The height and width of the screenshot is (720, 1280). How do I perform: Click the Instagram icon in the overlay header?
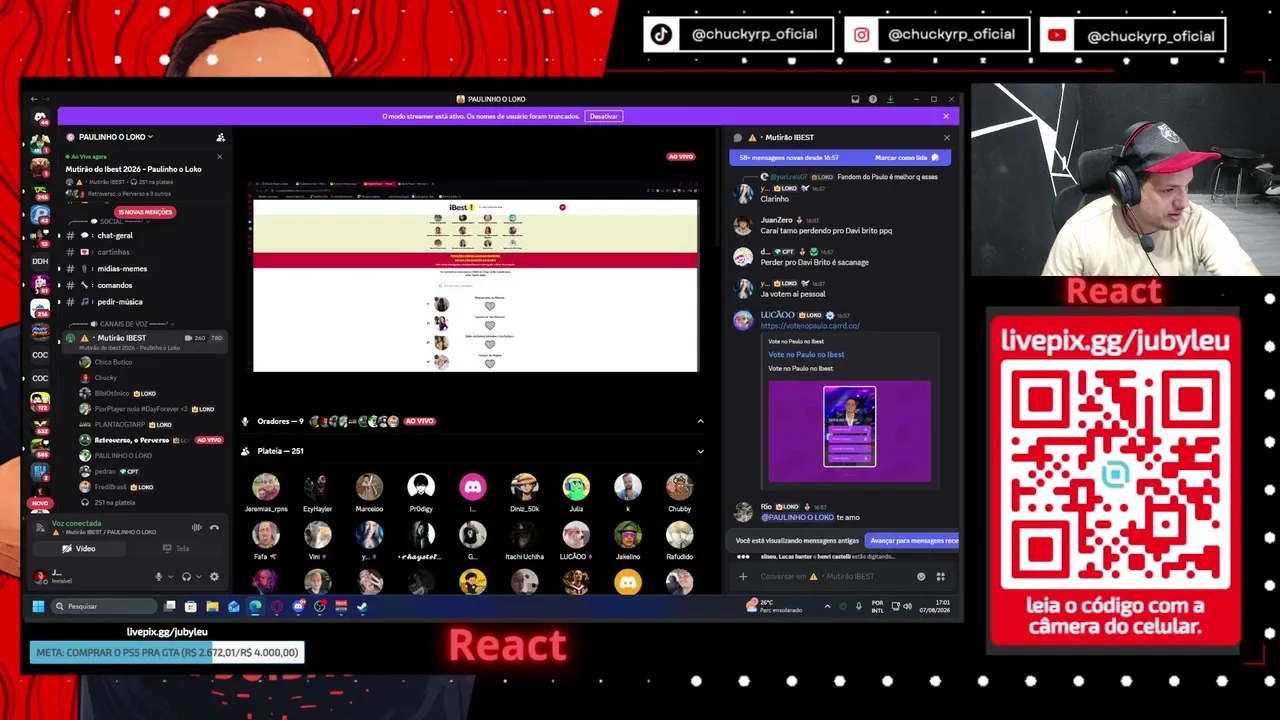(861, 35)
